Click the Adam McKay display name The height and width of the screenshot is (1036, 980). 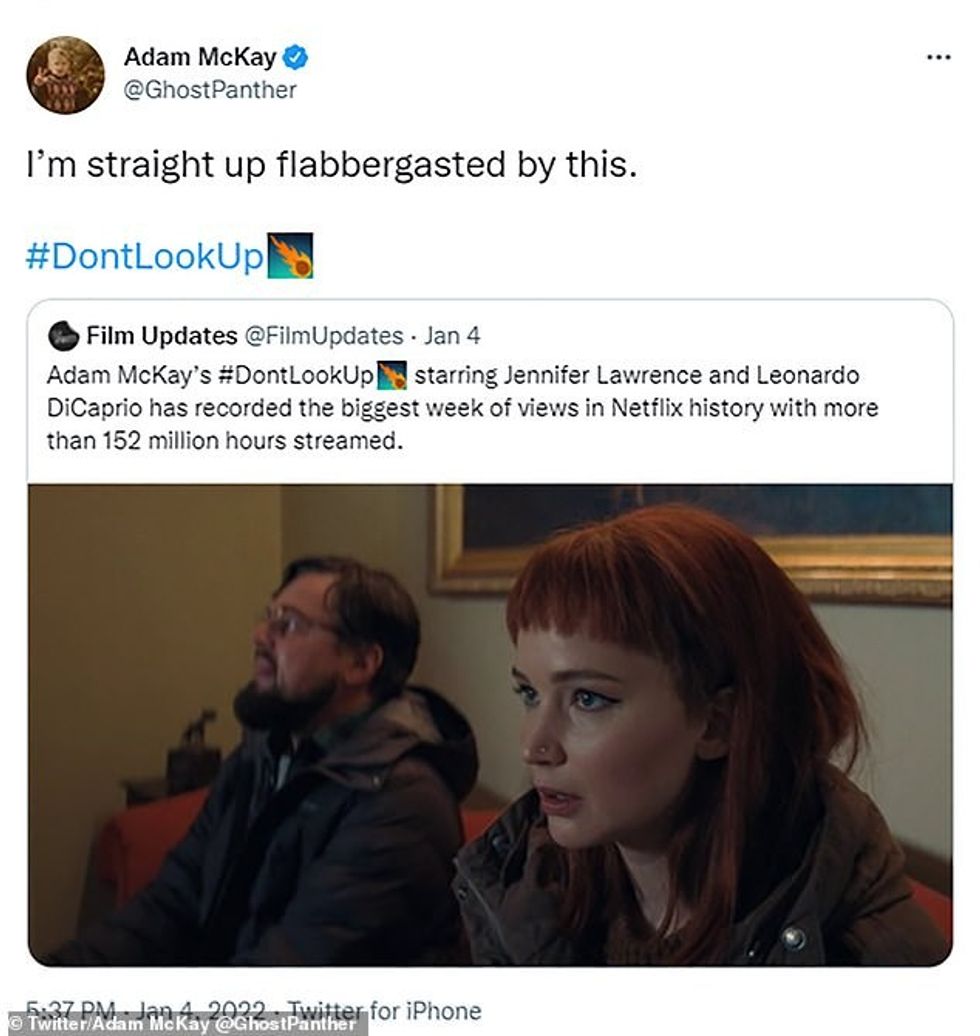(x=201, y=58)
